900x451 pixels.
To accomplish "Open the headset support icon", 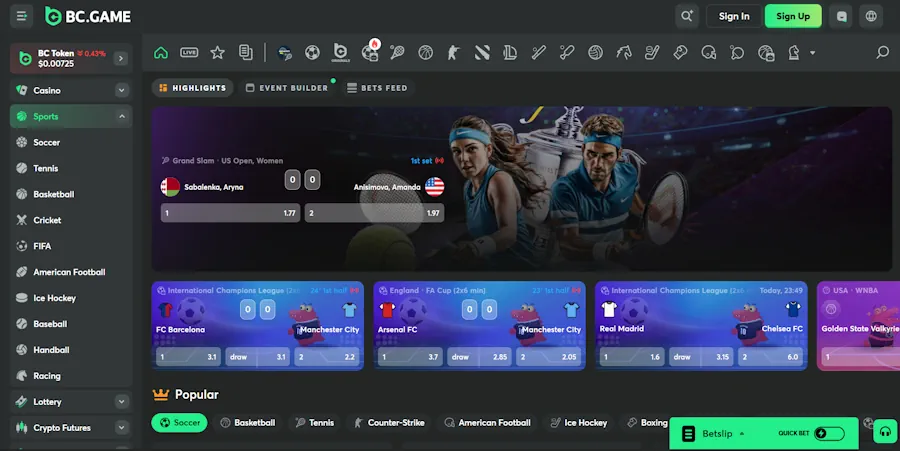I will [885, 431].
